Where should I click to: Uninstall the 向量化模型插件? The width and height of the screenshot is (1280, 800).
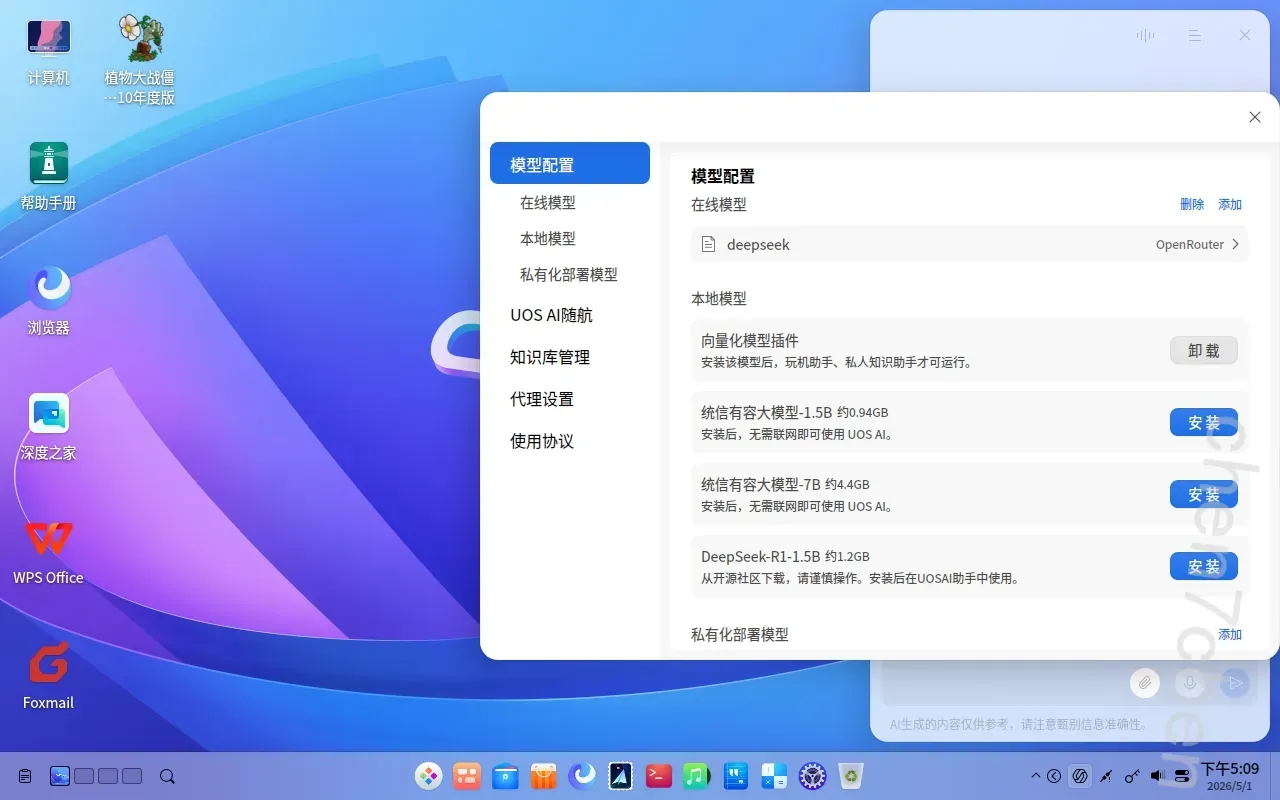[x=1204, y=350]
